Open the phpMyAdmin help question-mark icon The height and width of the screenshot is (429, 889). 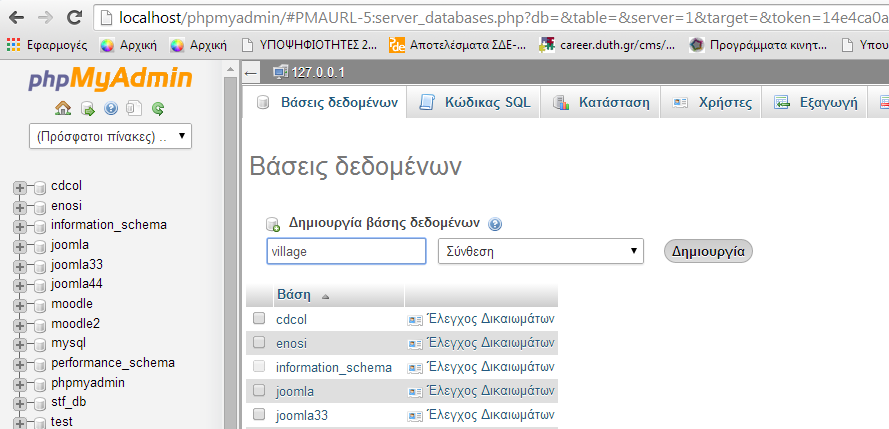tap(111, 108)
